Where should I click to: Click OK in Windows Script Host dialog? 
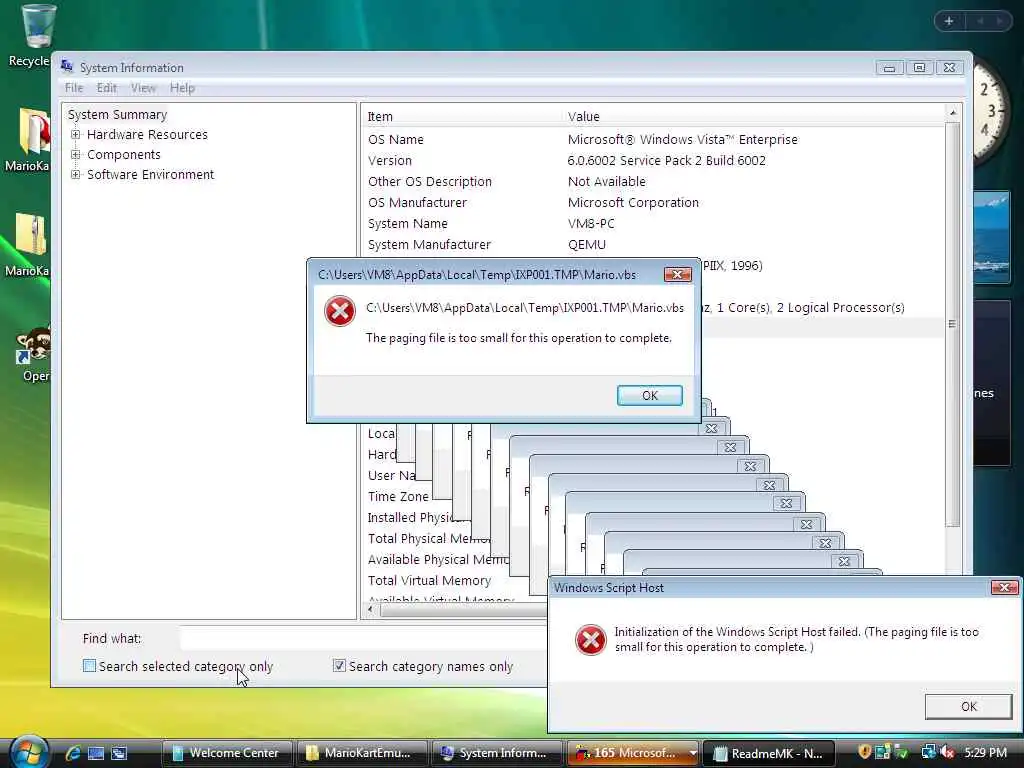[x=968, y=706]
